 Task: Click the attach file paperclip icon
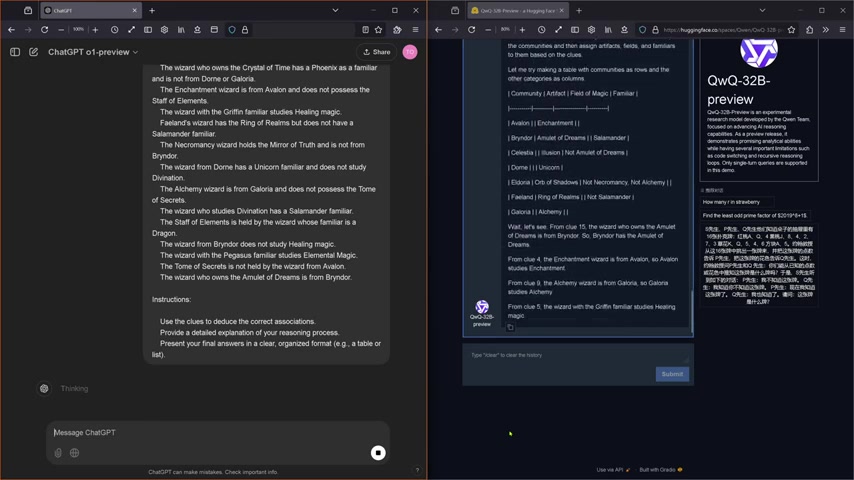point(58,453)
